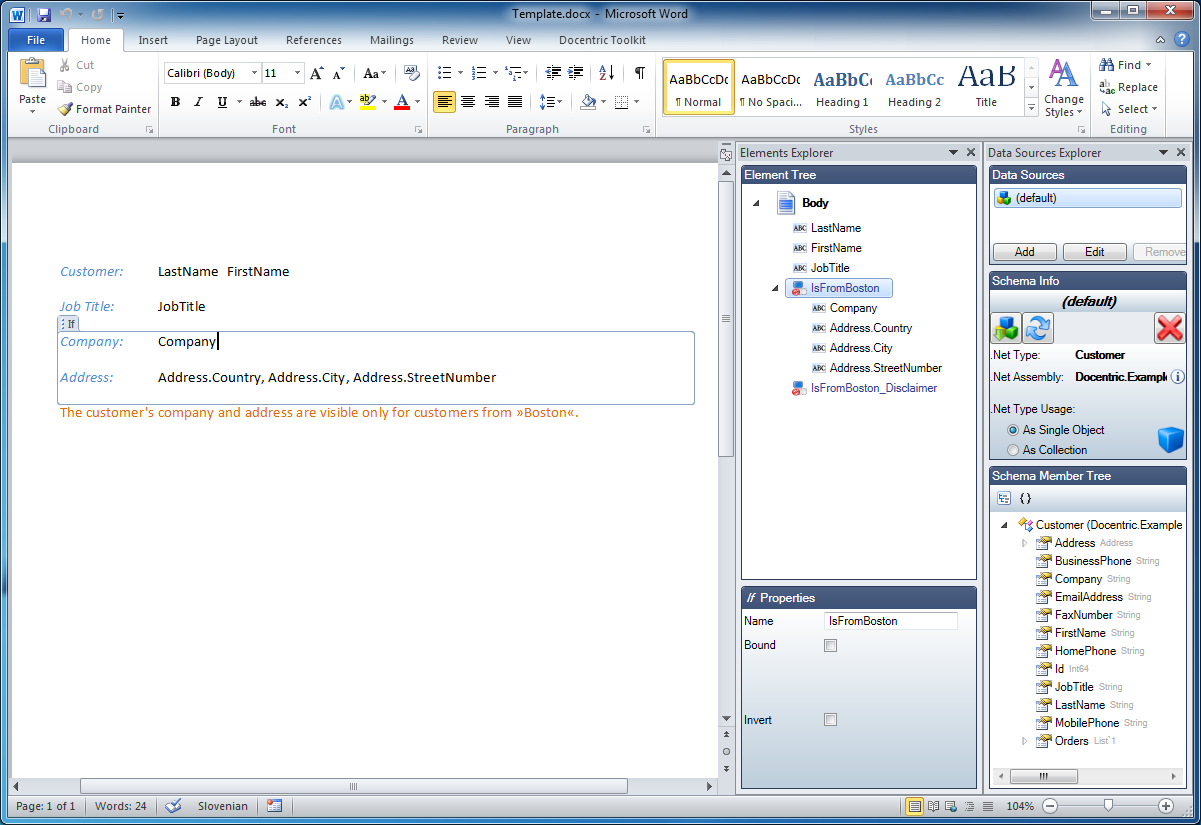The height and width of the screenshot is (825, 1201).
Task: Collapse the IsFromBoston tree node
Action: [x=776, y=288]
